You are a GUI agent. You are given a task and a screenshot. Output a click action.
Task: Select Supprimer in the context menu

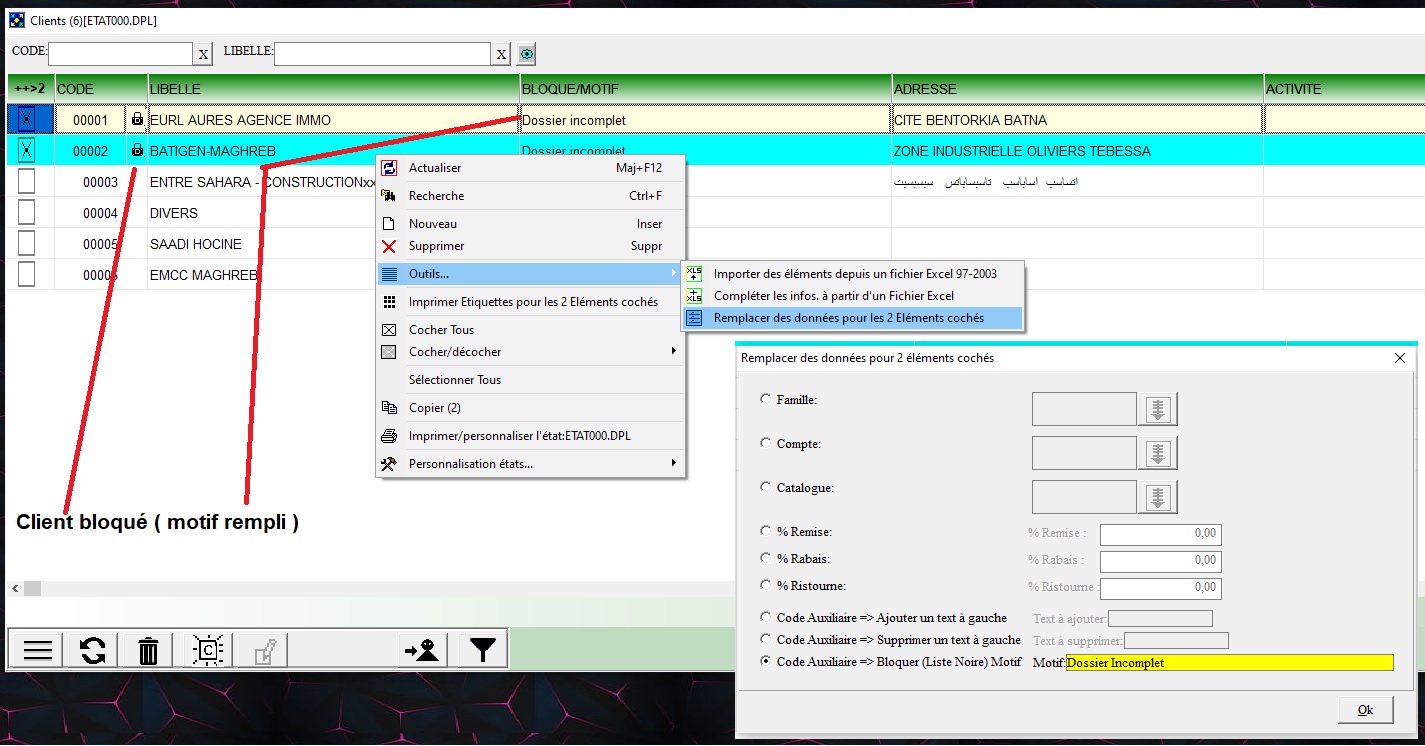[531, 246]
